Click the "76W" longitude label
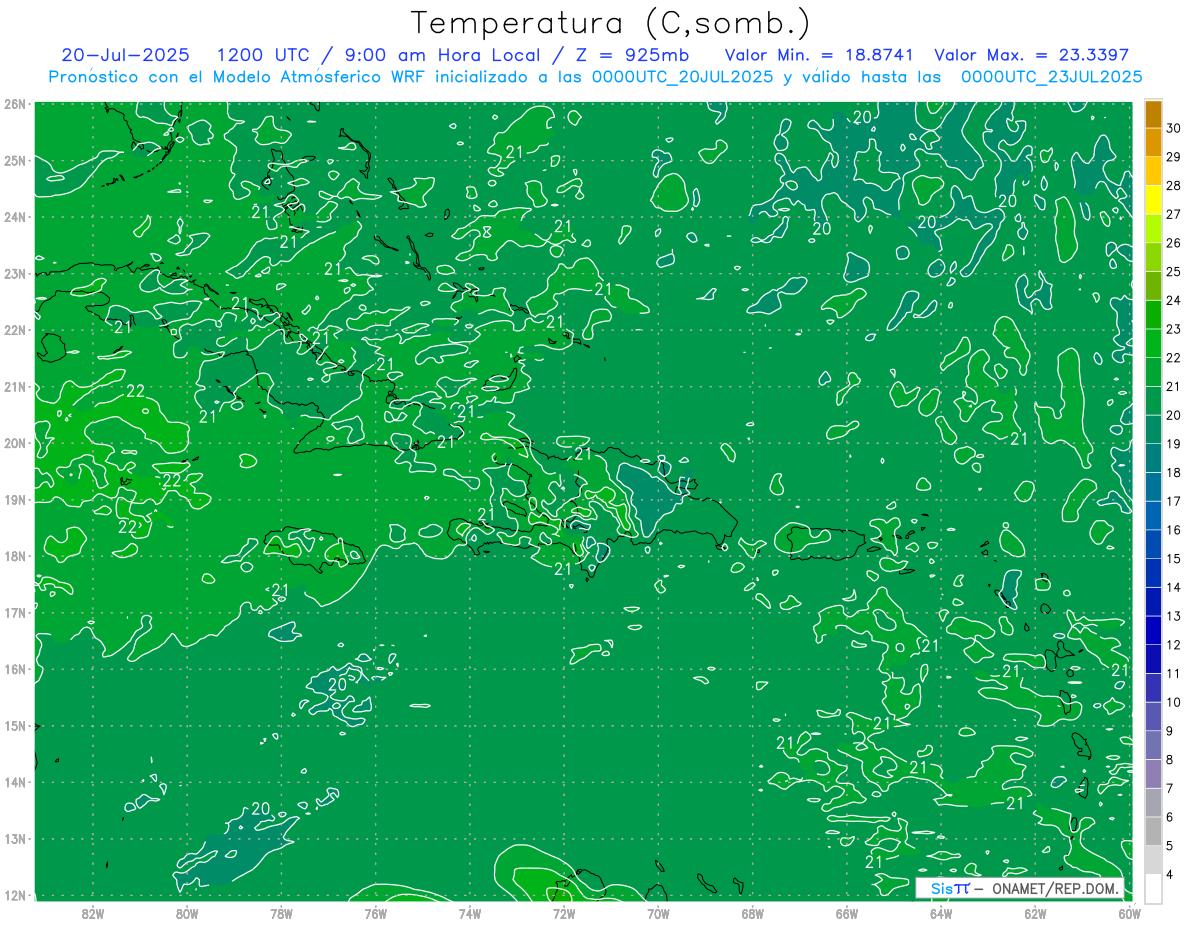The height and width of the screenshot is (927, 1200). pos(375,913)
